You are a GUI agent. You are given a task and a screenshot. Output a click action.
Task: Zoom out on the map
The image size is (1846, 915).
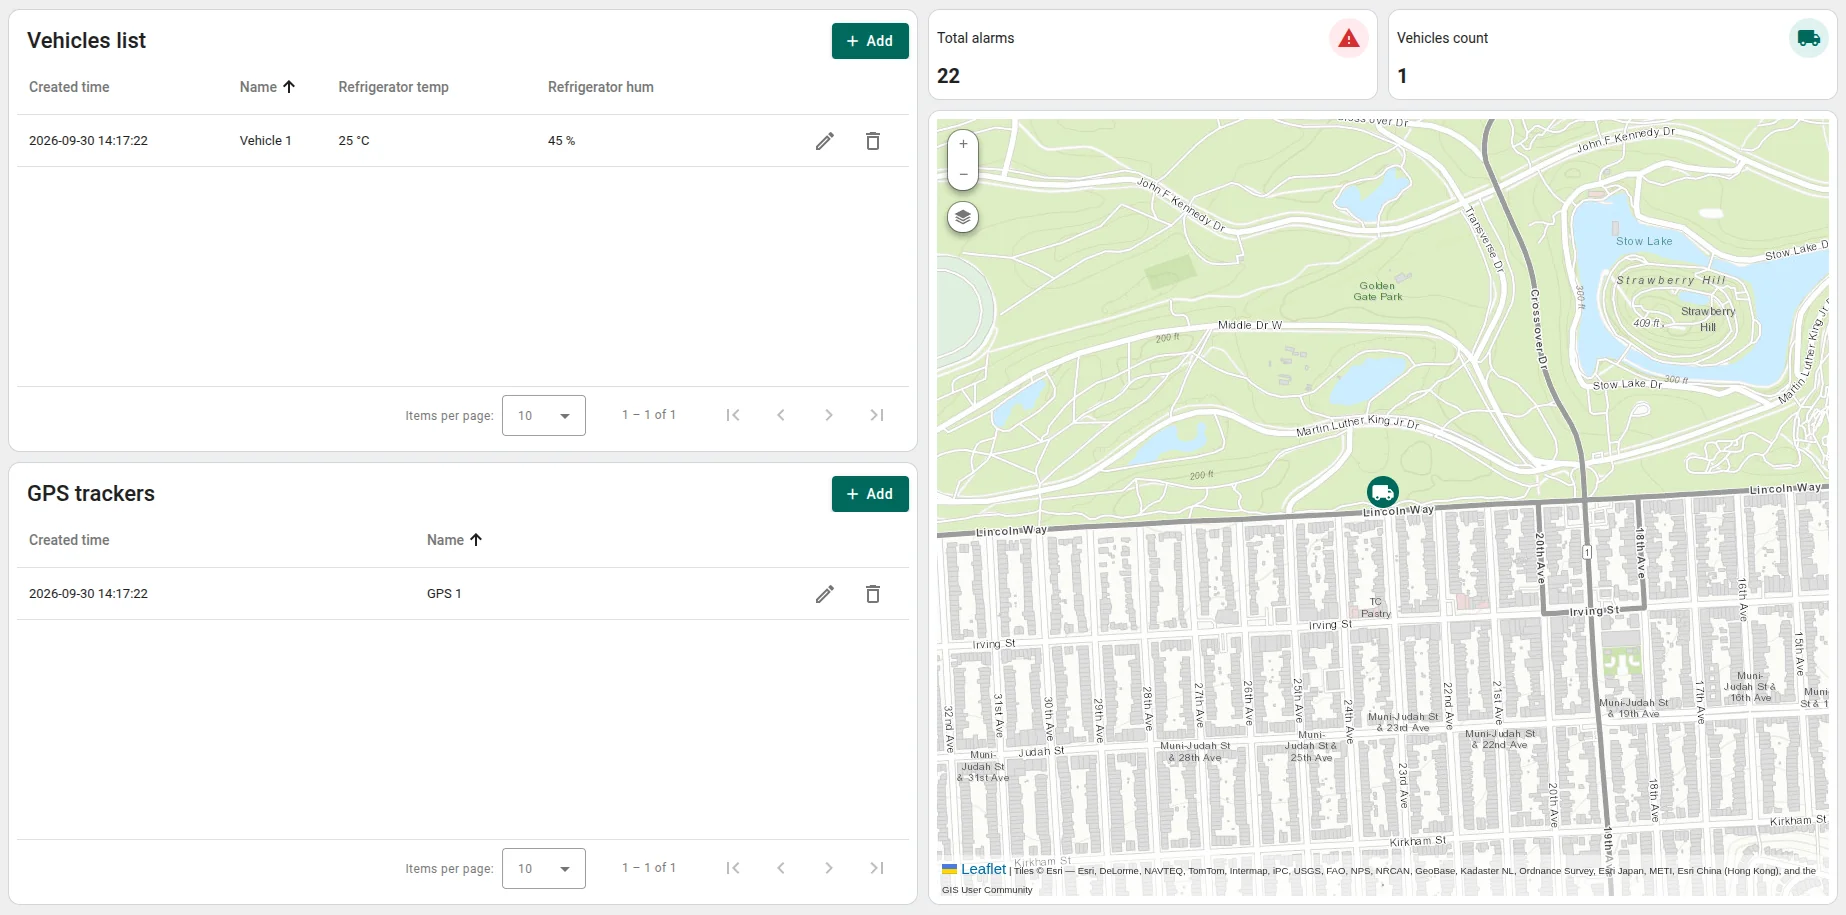963,174
